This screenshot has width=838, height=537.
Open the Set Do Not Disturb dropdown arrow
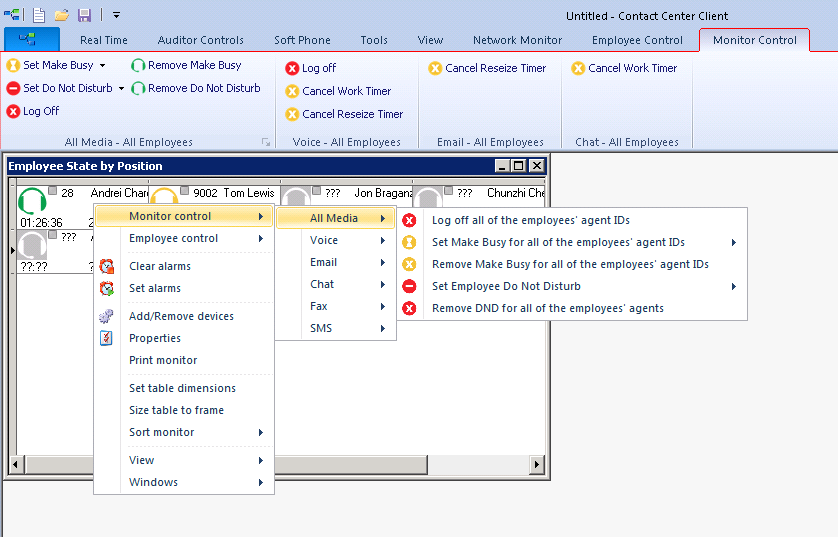122,89
